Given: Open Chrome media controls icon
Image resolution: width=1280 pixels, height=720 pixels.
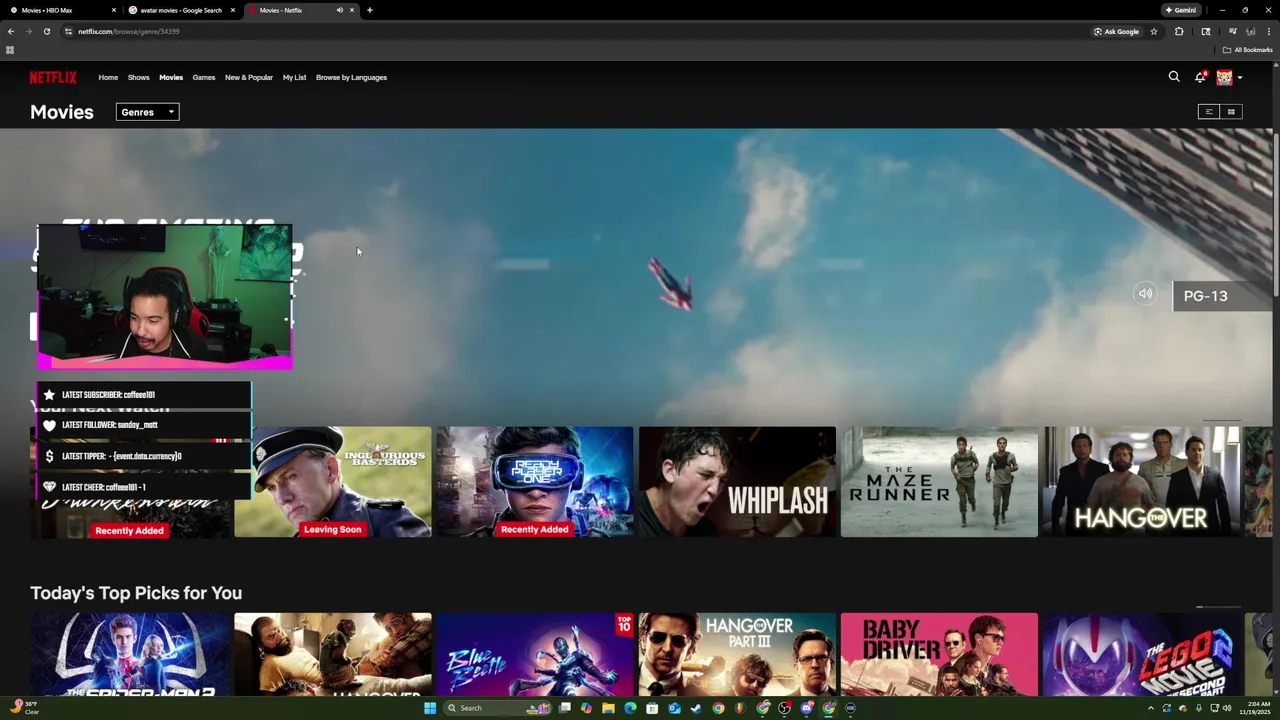Looking at the screenshot, I should [x=1232, y=31].
